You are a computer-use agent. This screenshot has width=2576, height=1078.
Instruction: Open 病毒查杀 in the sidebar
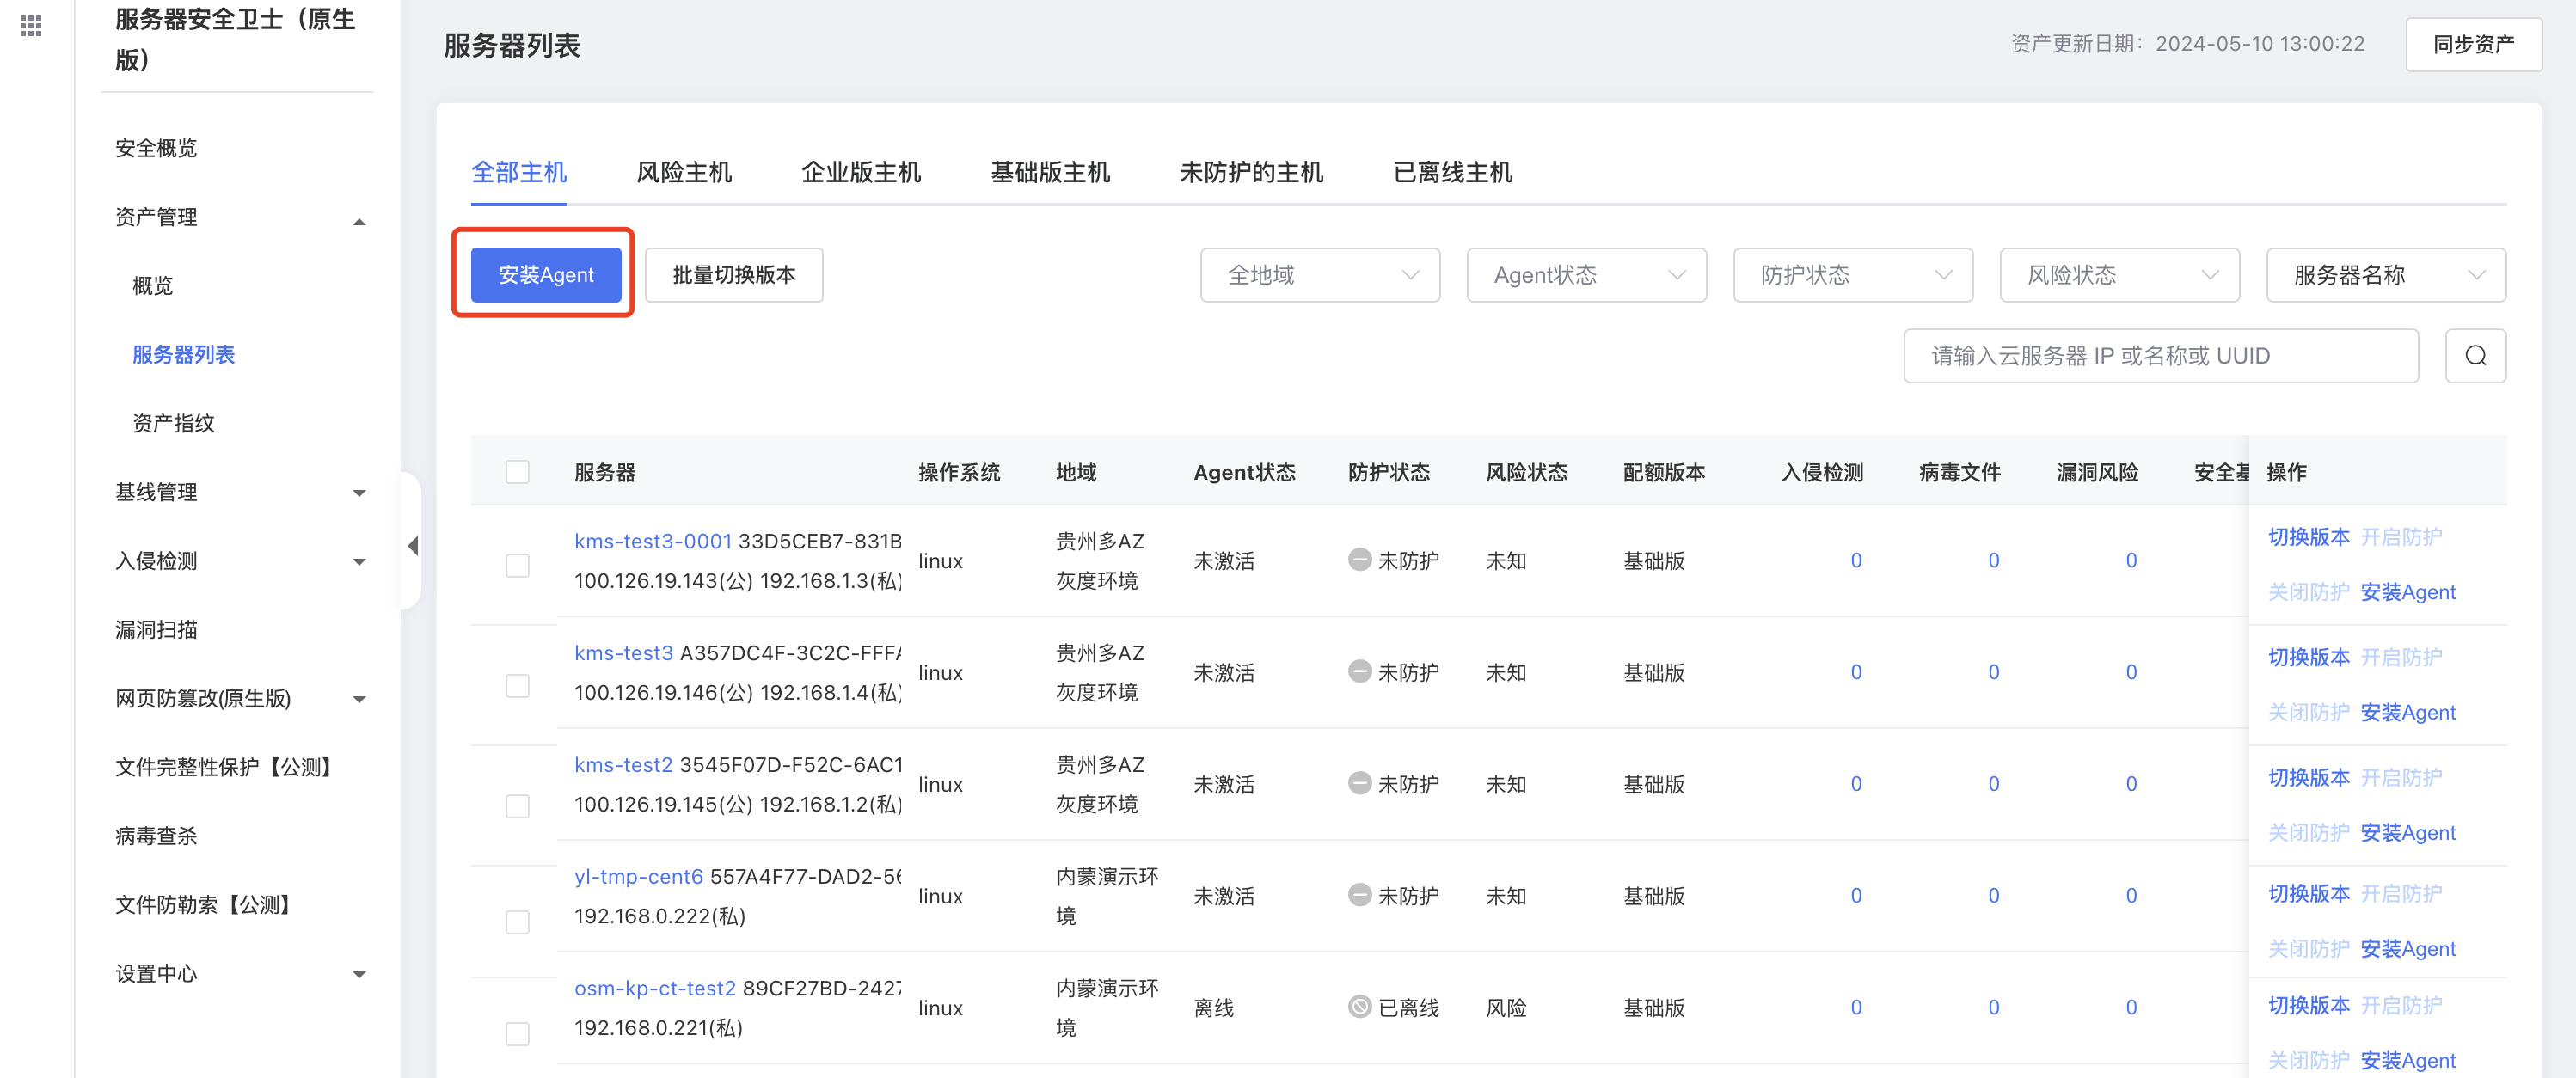[x=156, y=836]
